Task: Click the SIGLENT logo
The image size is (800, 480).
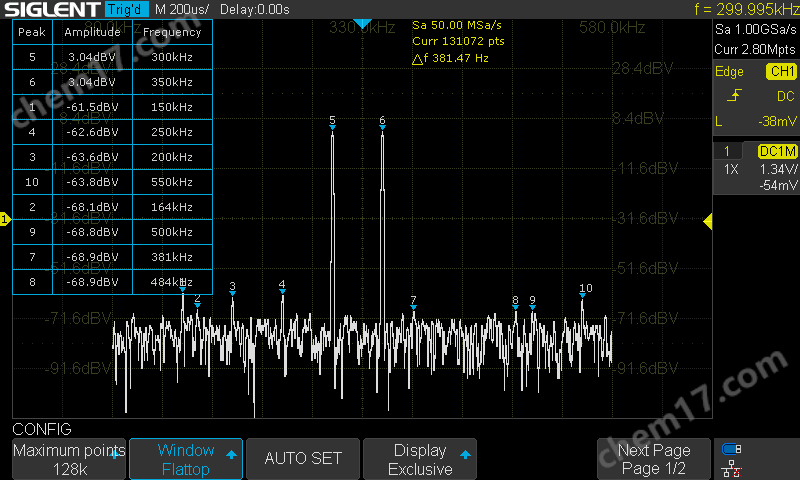Action: tap(52, 9)
